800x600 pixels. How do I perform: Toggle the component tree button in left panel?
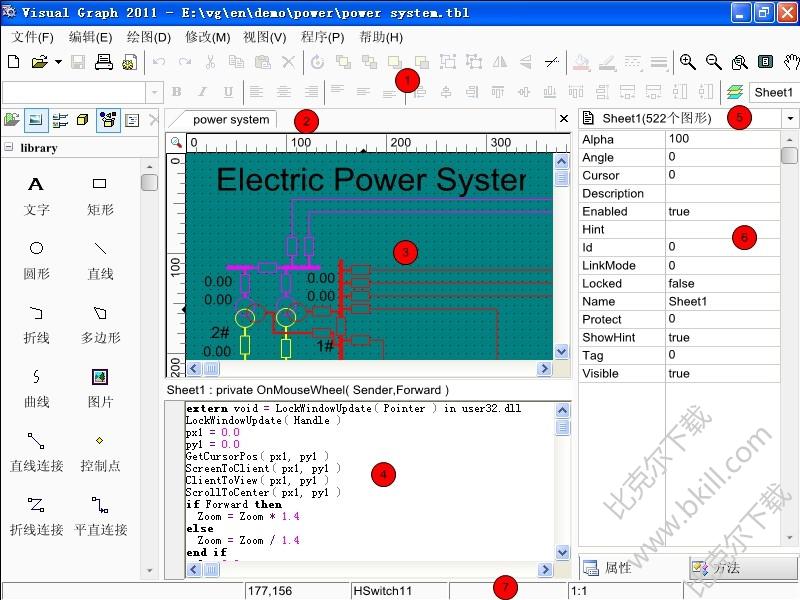[x=108, y=120]
